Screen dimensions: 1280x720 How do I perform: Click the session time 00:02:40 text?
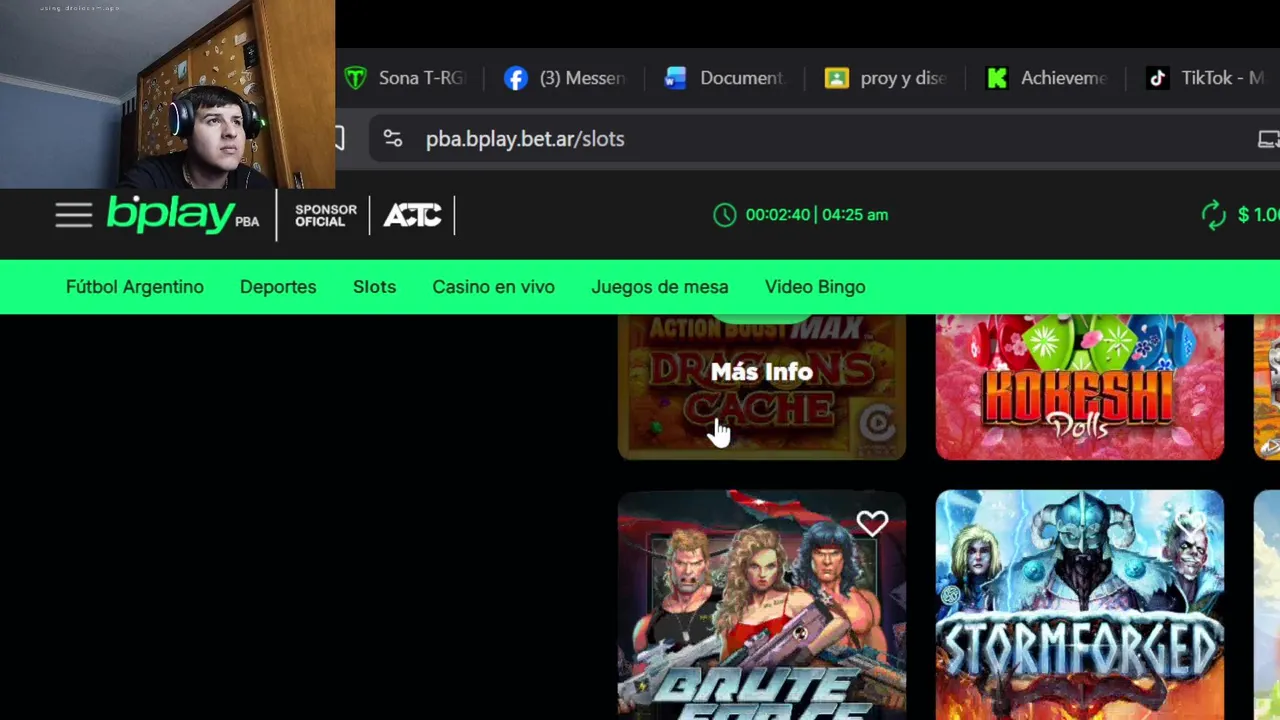coord(777,215)
